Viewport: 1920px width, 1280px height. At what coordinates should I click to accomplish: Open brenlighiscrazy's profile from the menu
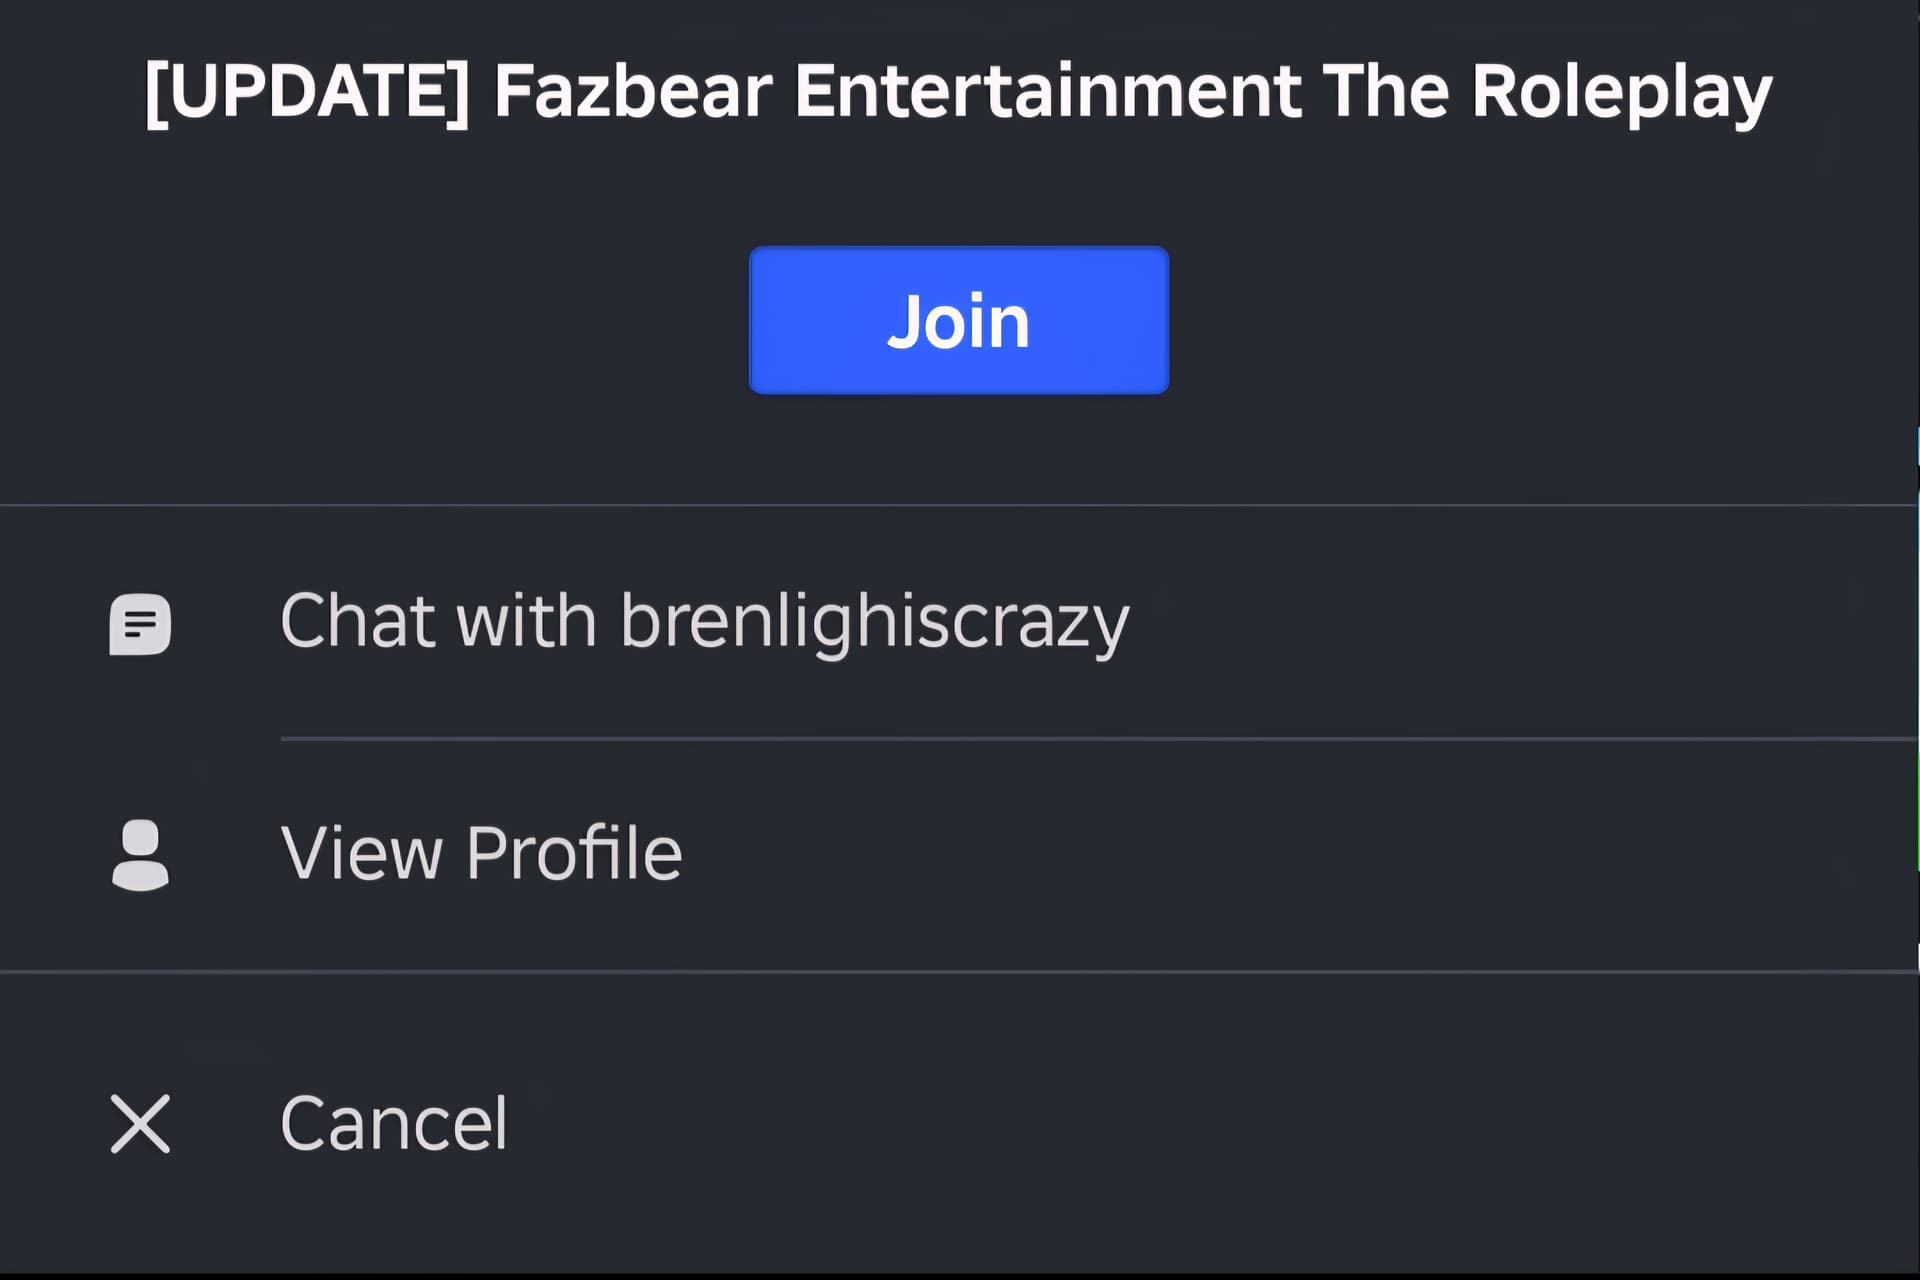click(960, 855)
